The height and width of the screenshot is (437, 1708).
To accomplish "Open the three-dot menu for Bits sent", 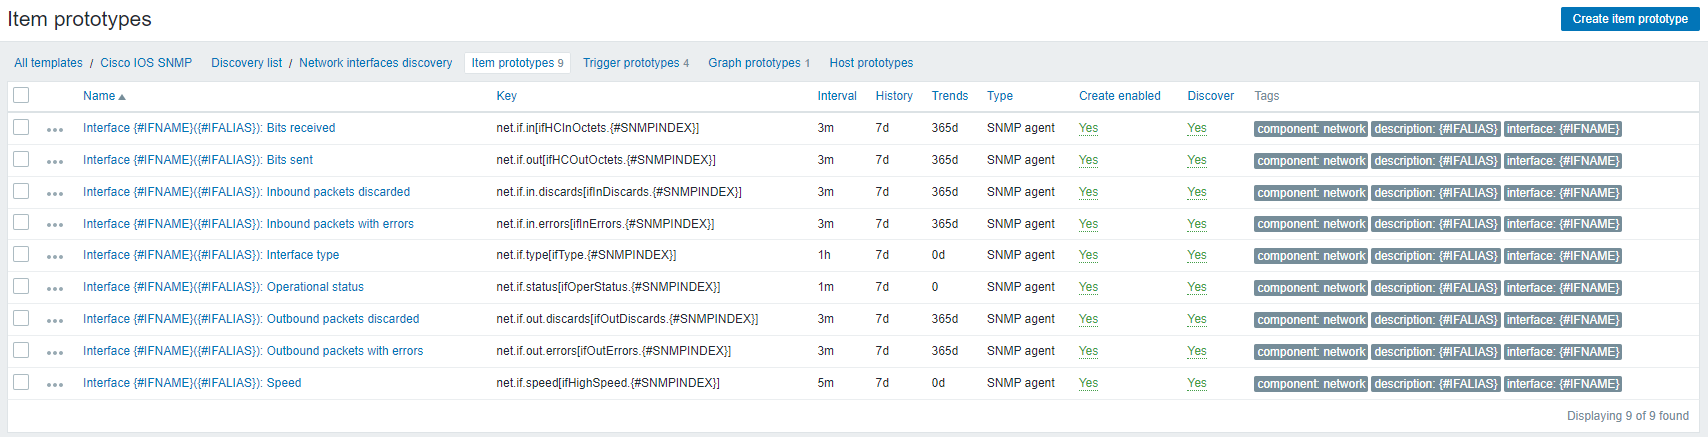I will [55, 161].
